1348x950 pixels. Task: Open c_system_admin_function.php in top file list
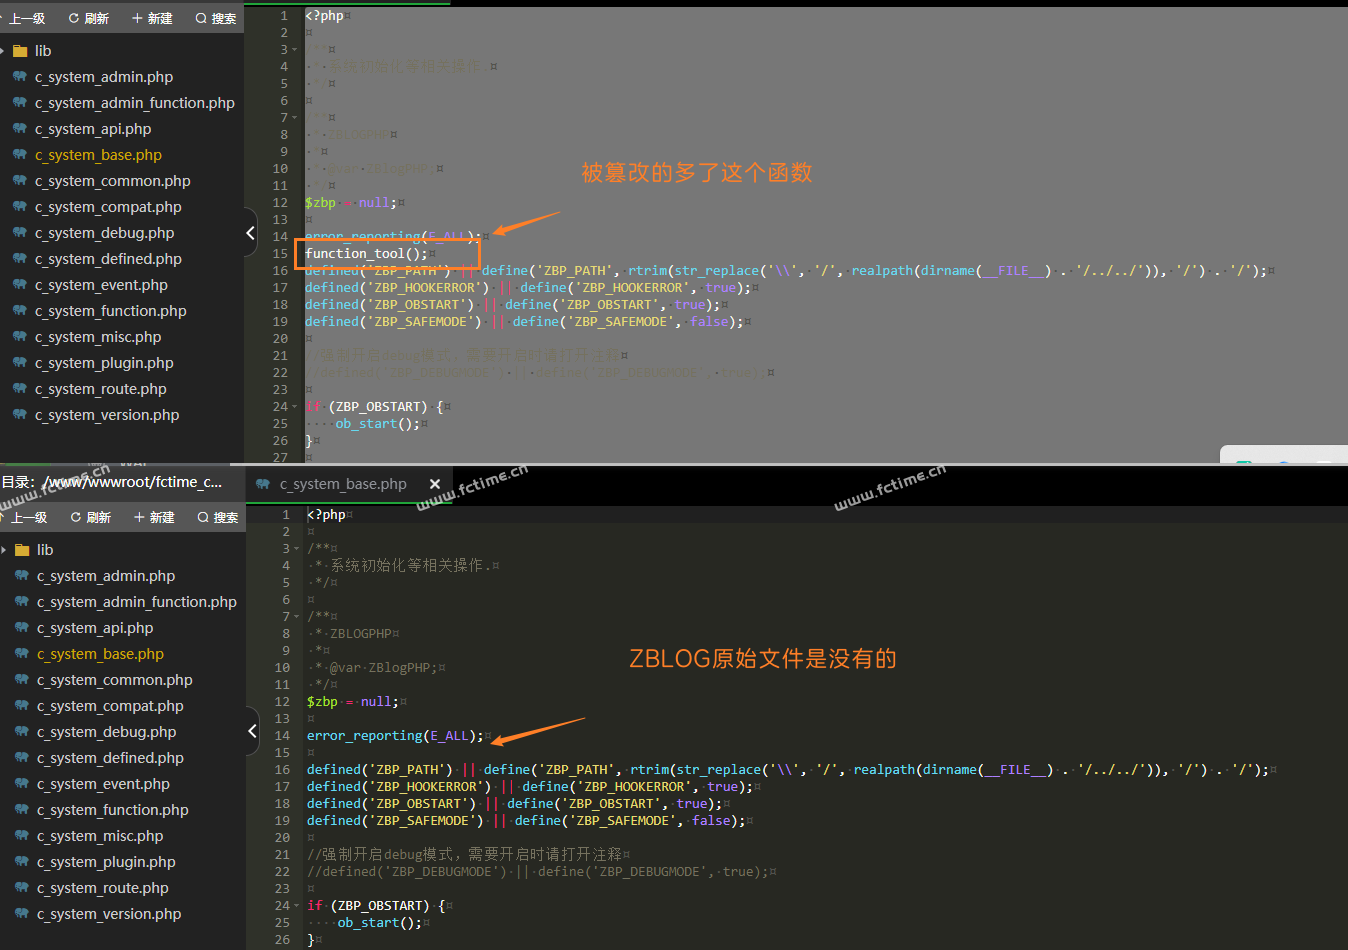coord(135,103)
